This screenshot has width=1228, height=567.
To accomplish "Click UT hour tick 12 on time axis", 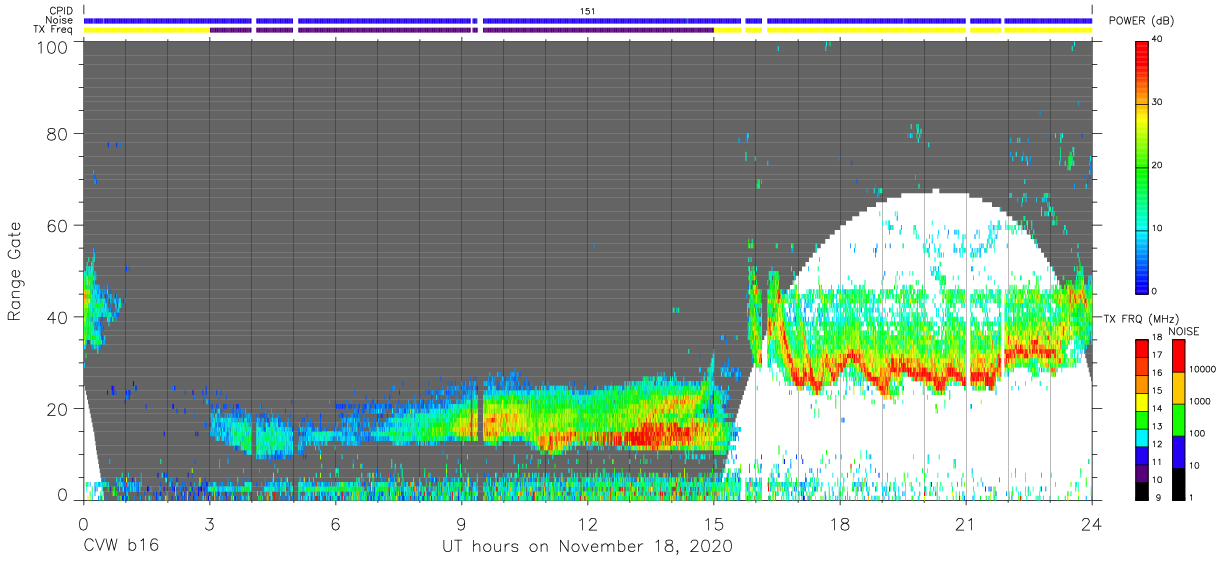I will (x=587, y=523).
